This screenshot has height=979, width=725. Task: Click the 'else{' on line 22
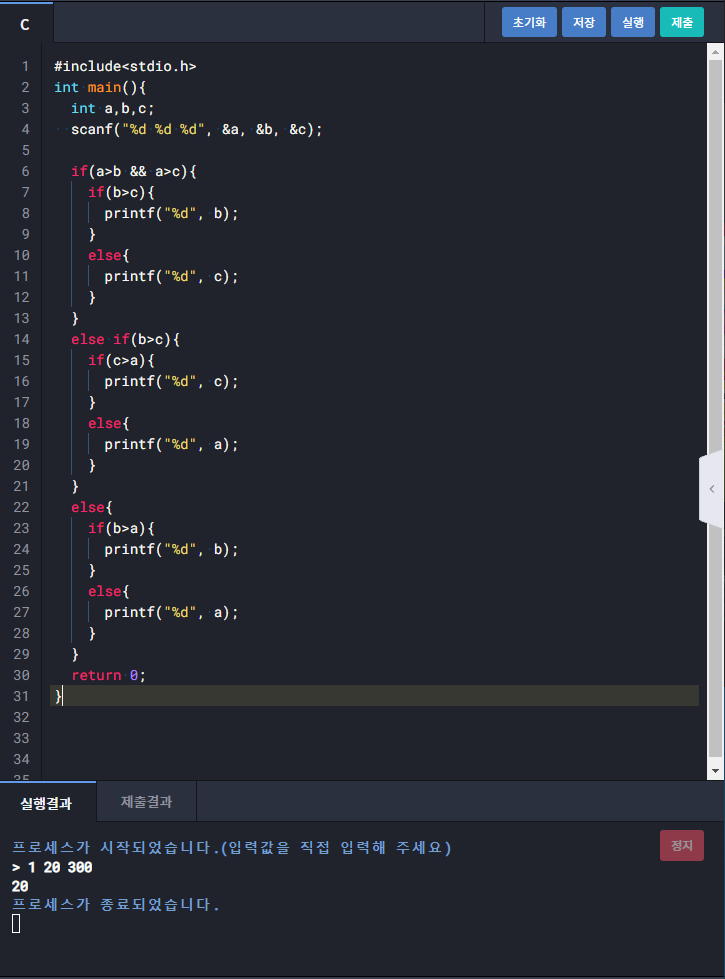[x=92, y=508]
